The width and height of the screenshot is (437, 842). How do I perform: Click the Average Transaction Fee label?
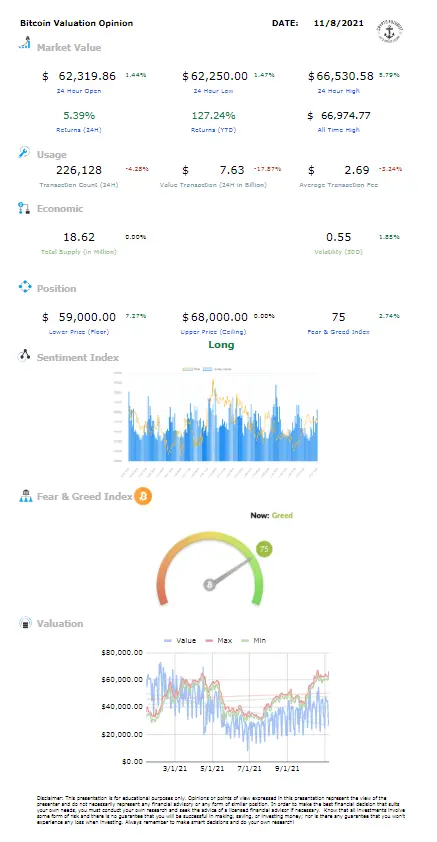coord(338,185)
